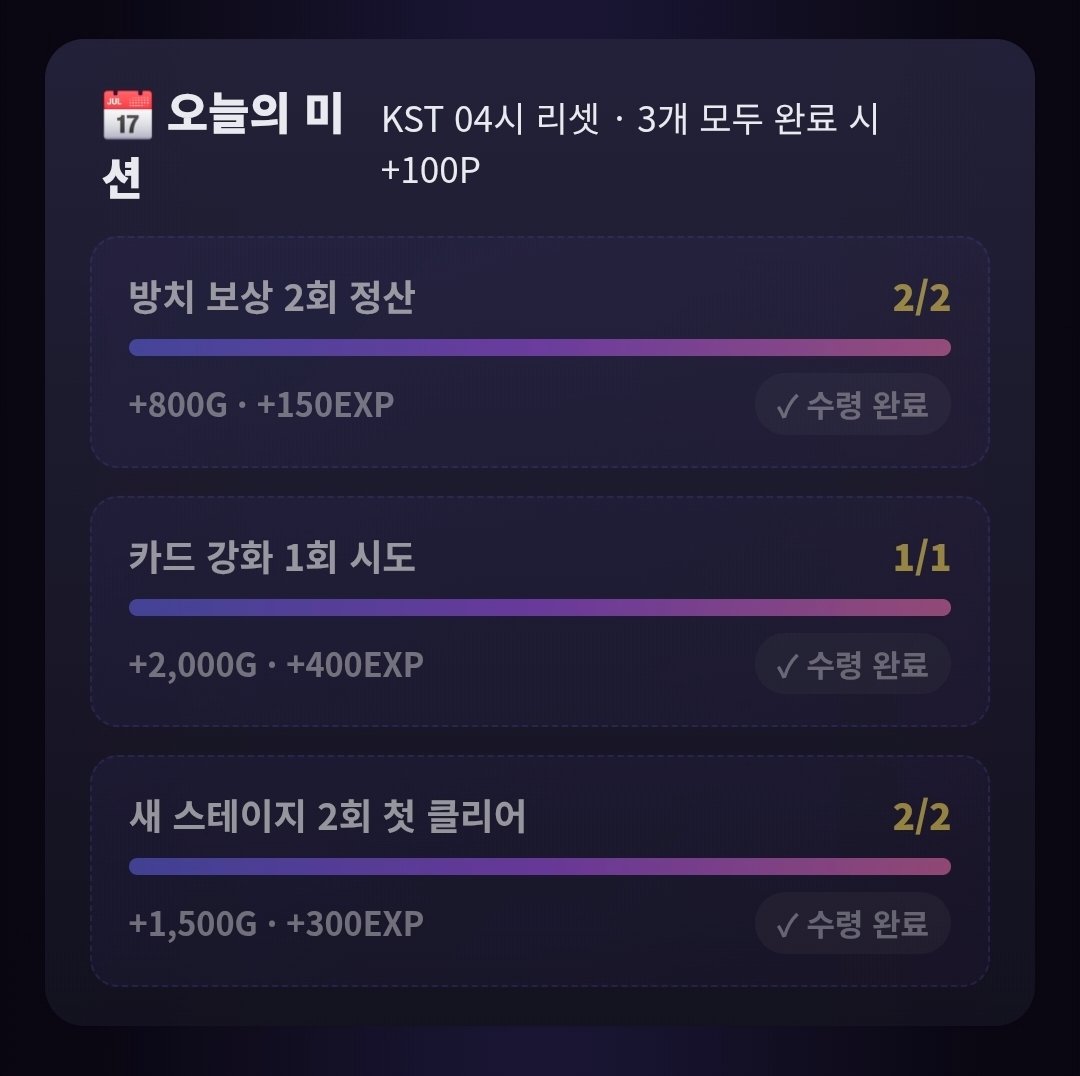The width and height of the screenshot is (1080, 1076).
Task: Click the checkmark icon in the 새 스테이지 수령 완료 button
Action: [787, 924]
